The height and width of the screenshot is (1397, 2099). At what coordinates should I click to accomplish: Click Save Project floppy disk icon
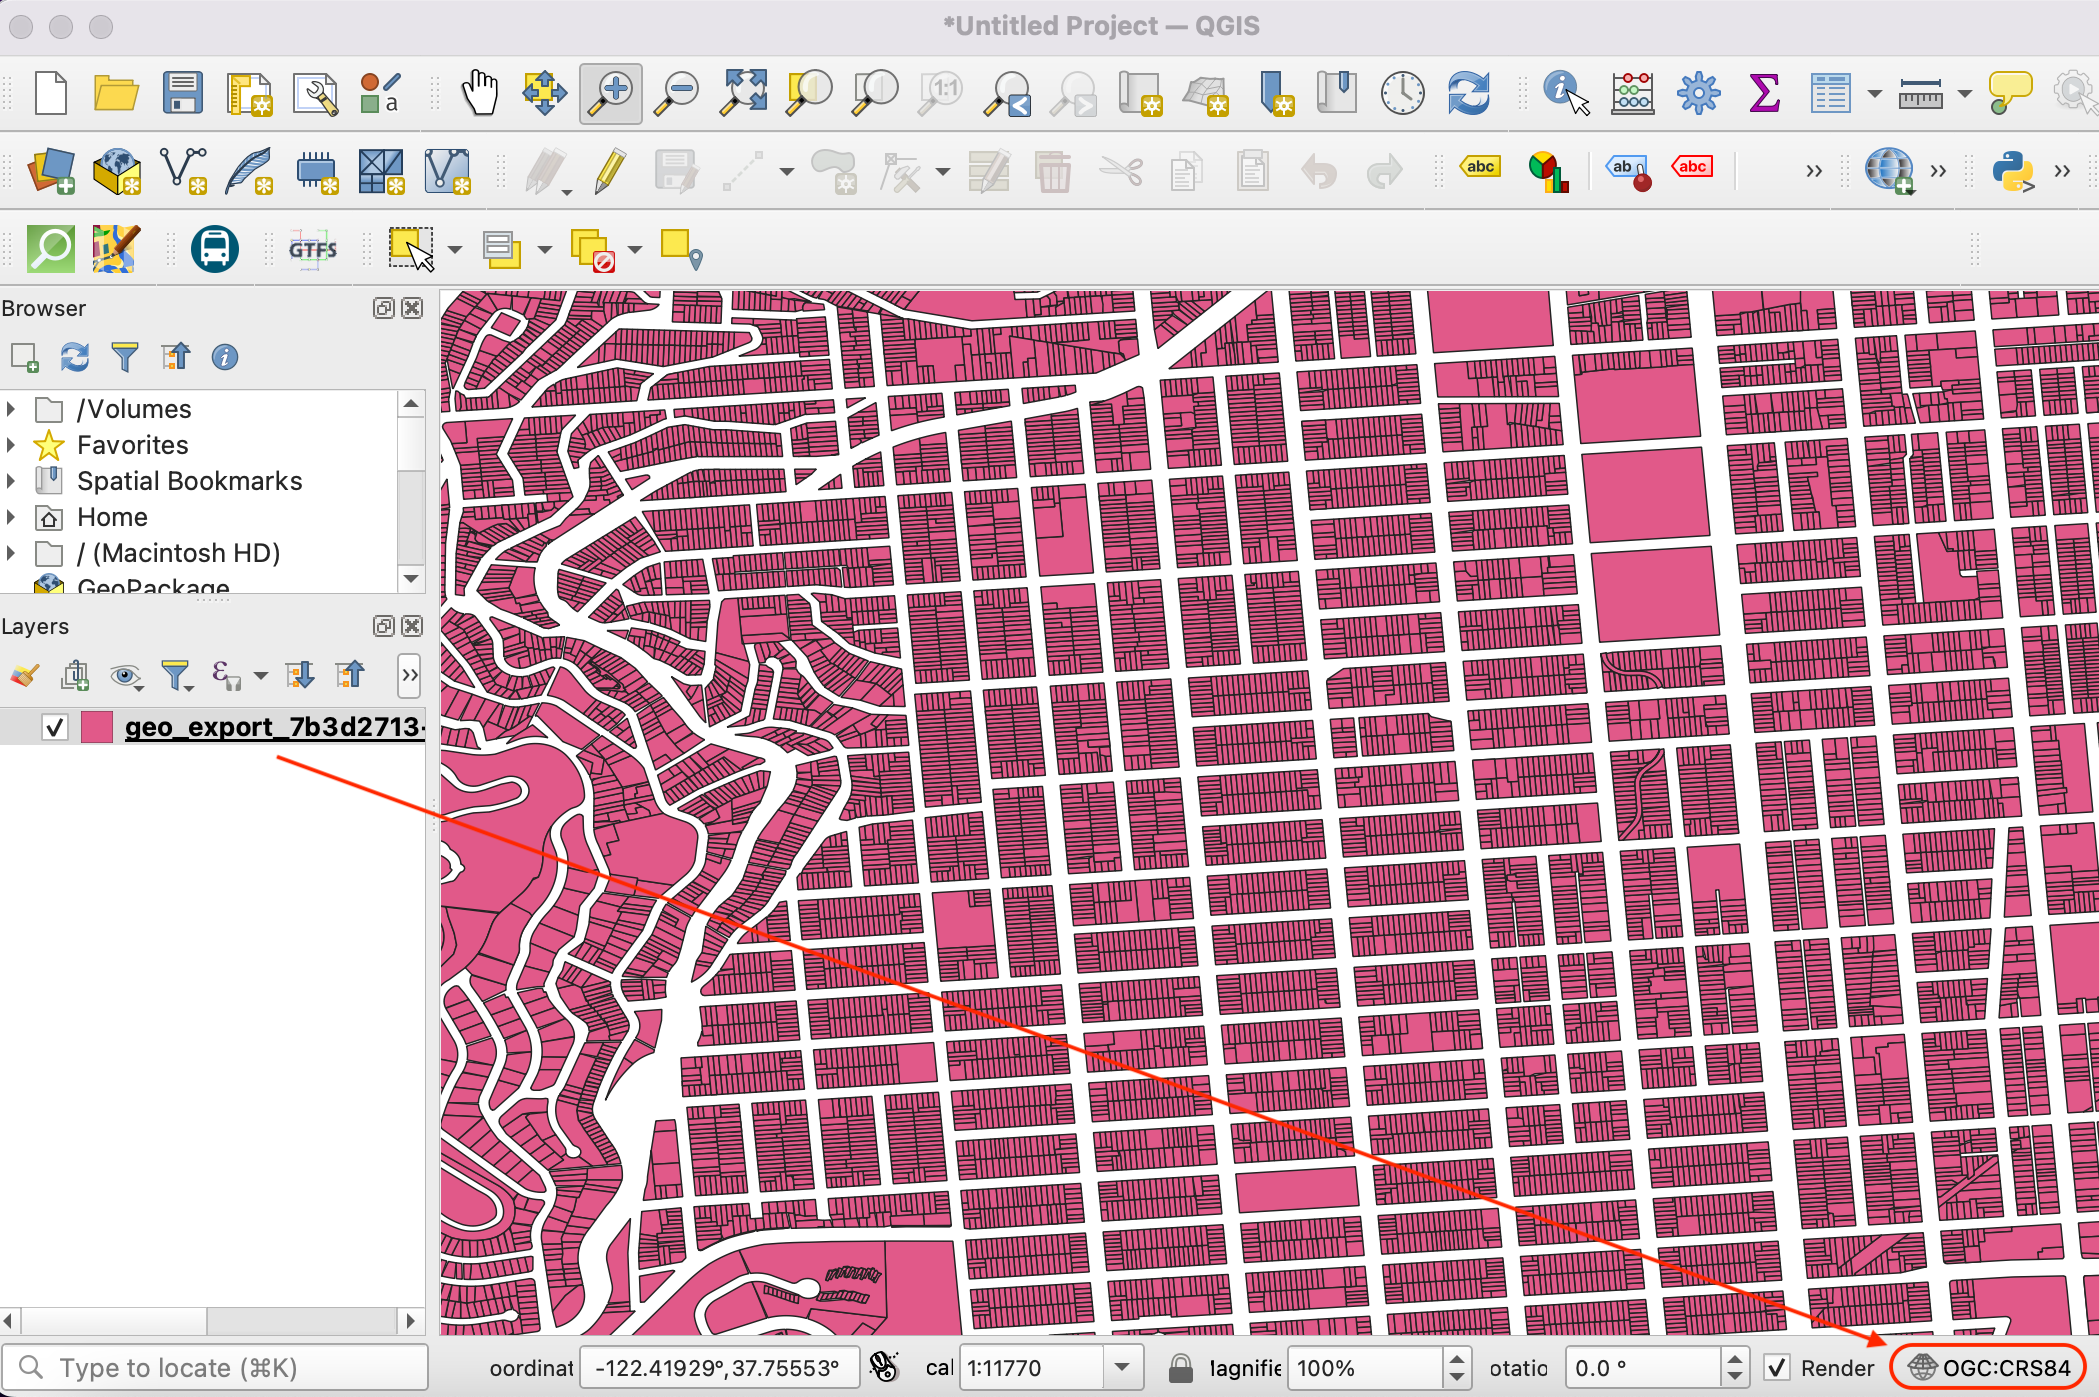point(183,94)
